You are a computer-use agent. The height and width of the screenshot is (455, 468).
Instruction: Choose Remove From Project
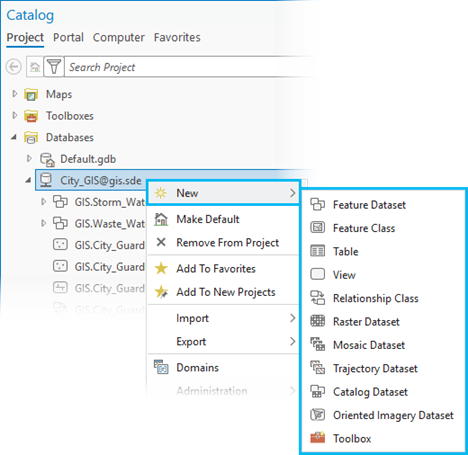point(223,242)
